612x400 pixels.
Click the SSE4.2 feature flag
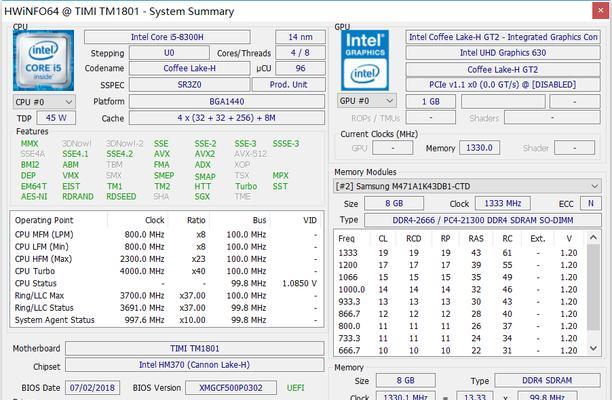[x=120, y=154]
